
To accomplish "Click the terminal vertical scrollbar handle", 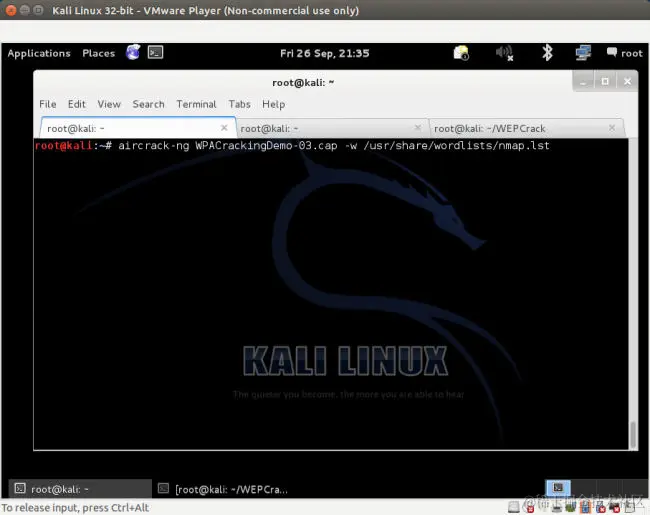I will tap(633, 434).
